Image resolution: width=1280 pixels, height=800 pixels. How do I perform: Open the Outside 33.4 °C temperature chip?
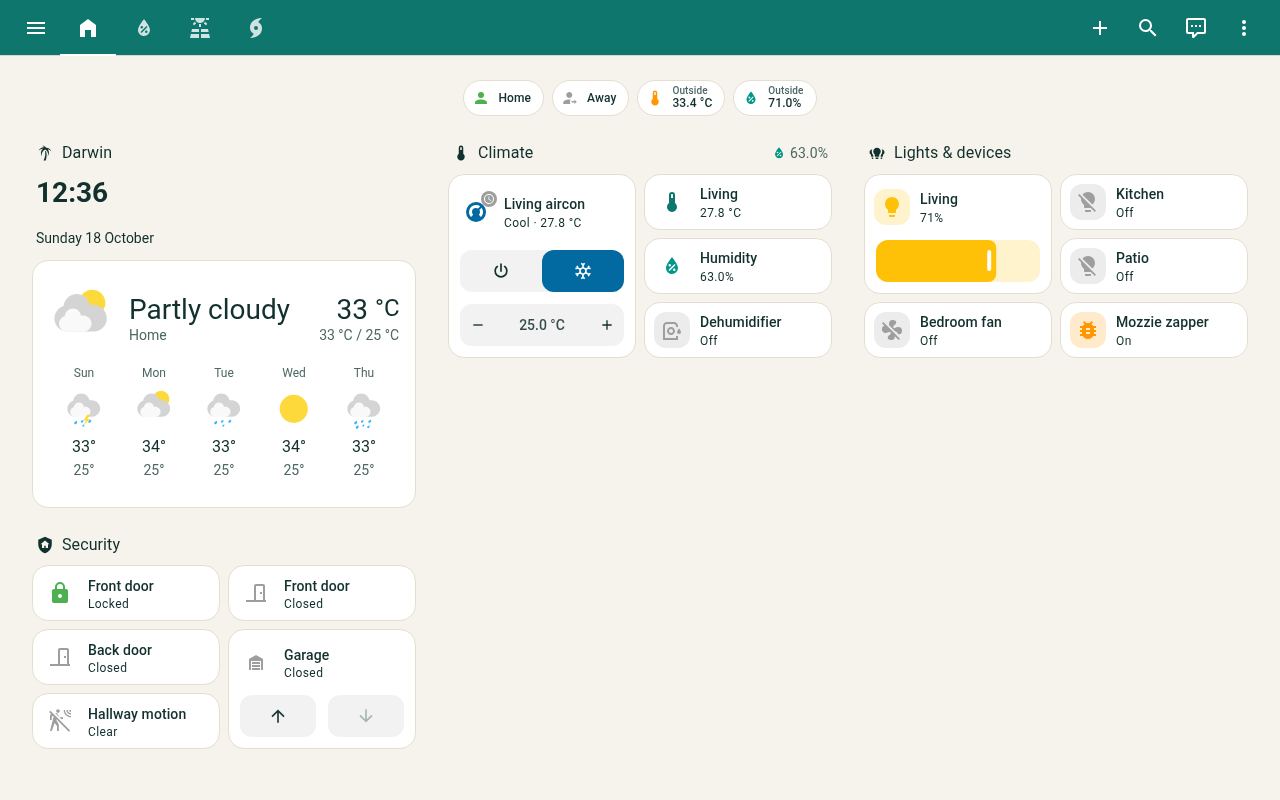681,98
